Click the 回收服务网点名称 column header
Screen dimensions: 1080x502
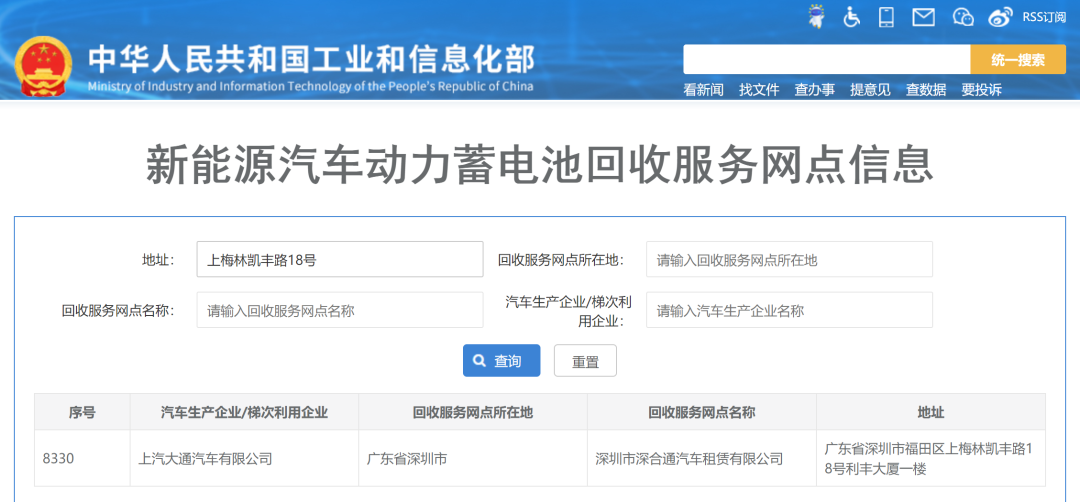coord(702,412)
